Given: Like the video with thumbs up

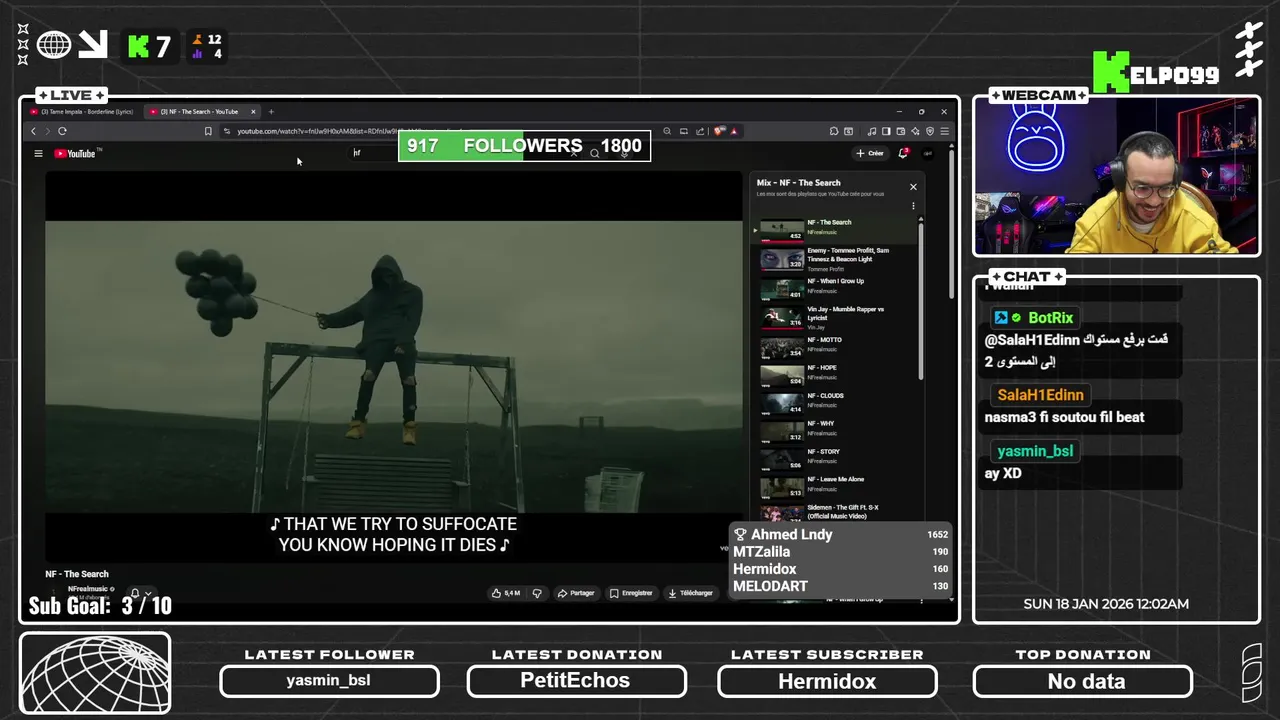Looking at the screenshot, I should (x=506, y=593).
